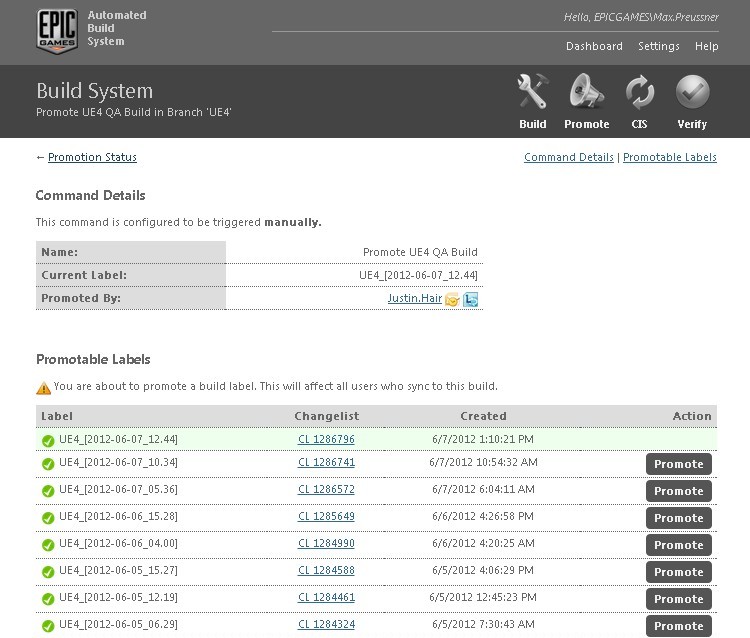Open changelist CL 1285649

point(326,516)
